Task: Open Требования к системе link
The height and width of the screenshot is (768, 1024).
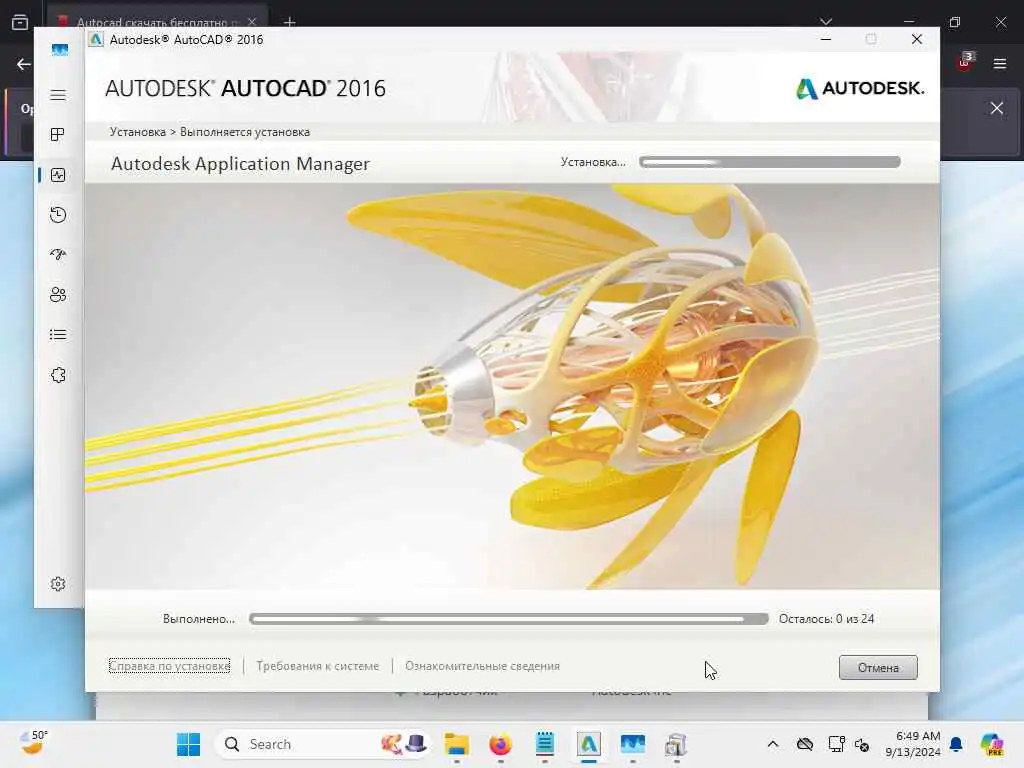Action: (317, 666)
